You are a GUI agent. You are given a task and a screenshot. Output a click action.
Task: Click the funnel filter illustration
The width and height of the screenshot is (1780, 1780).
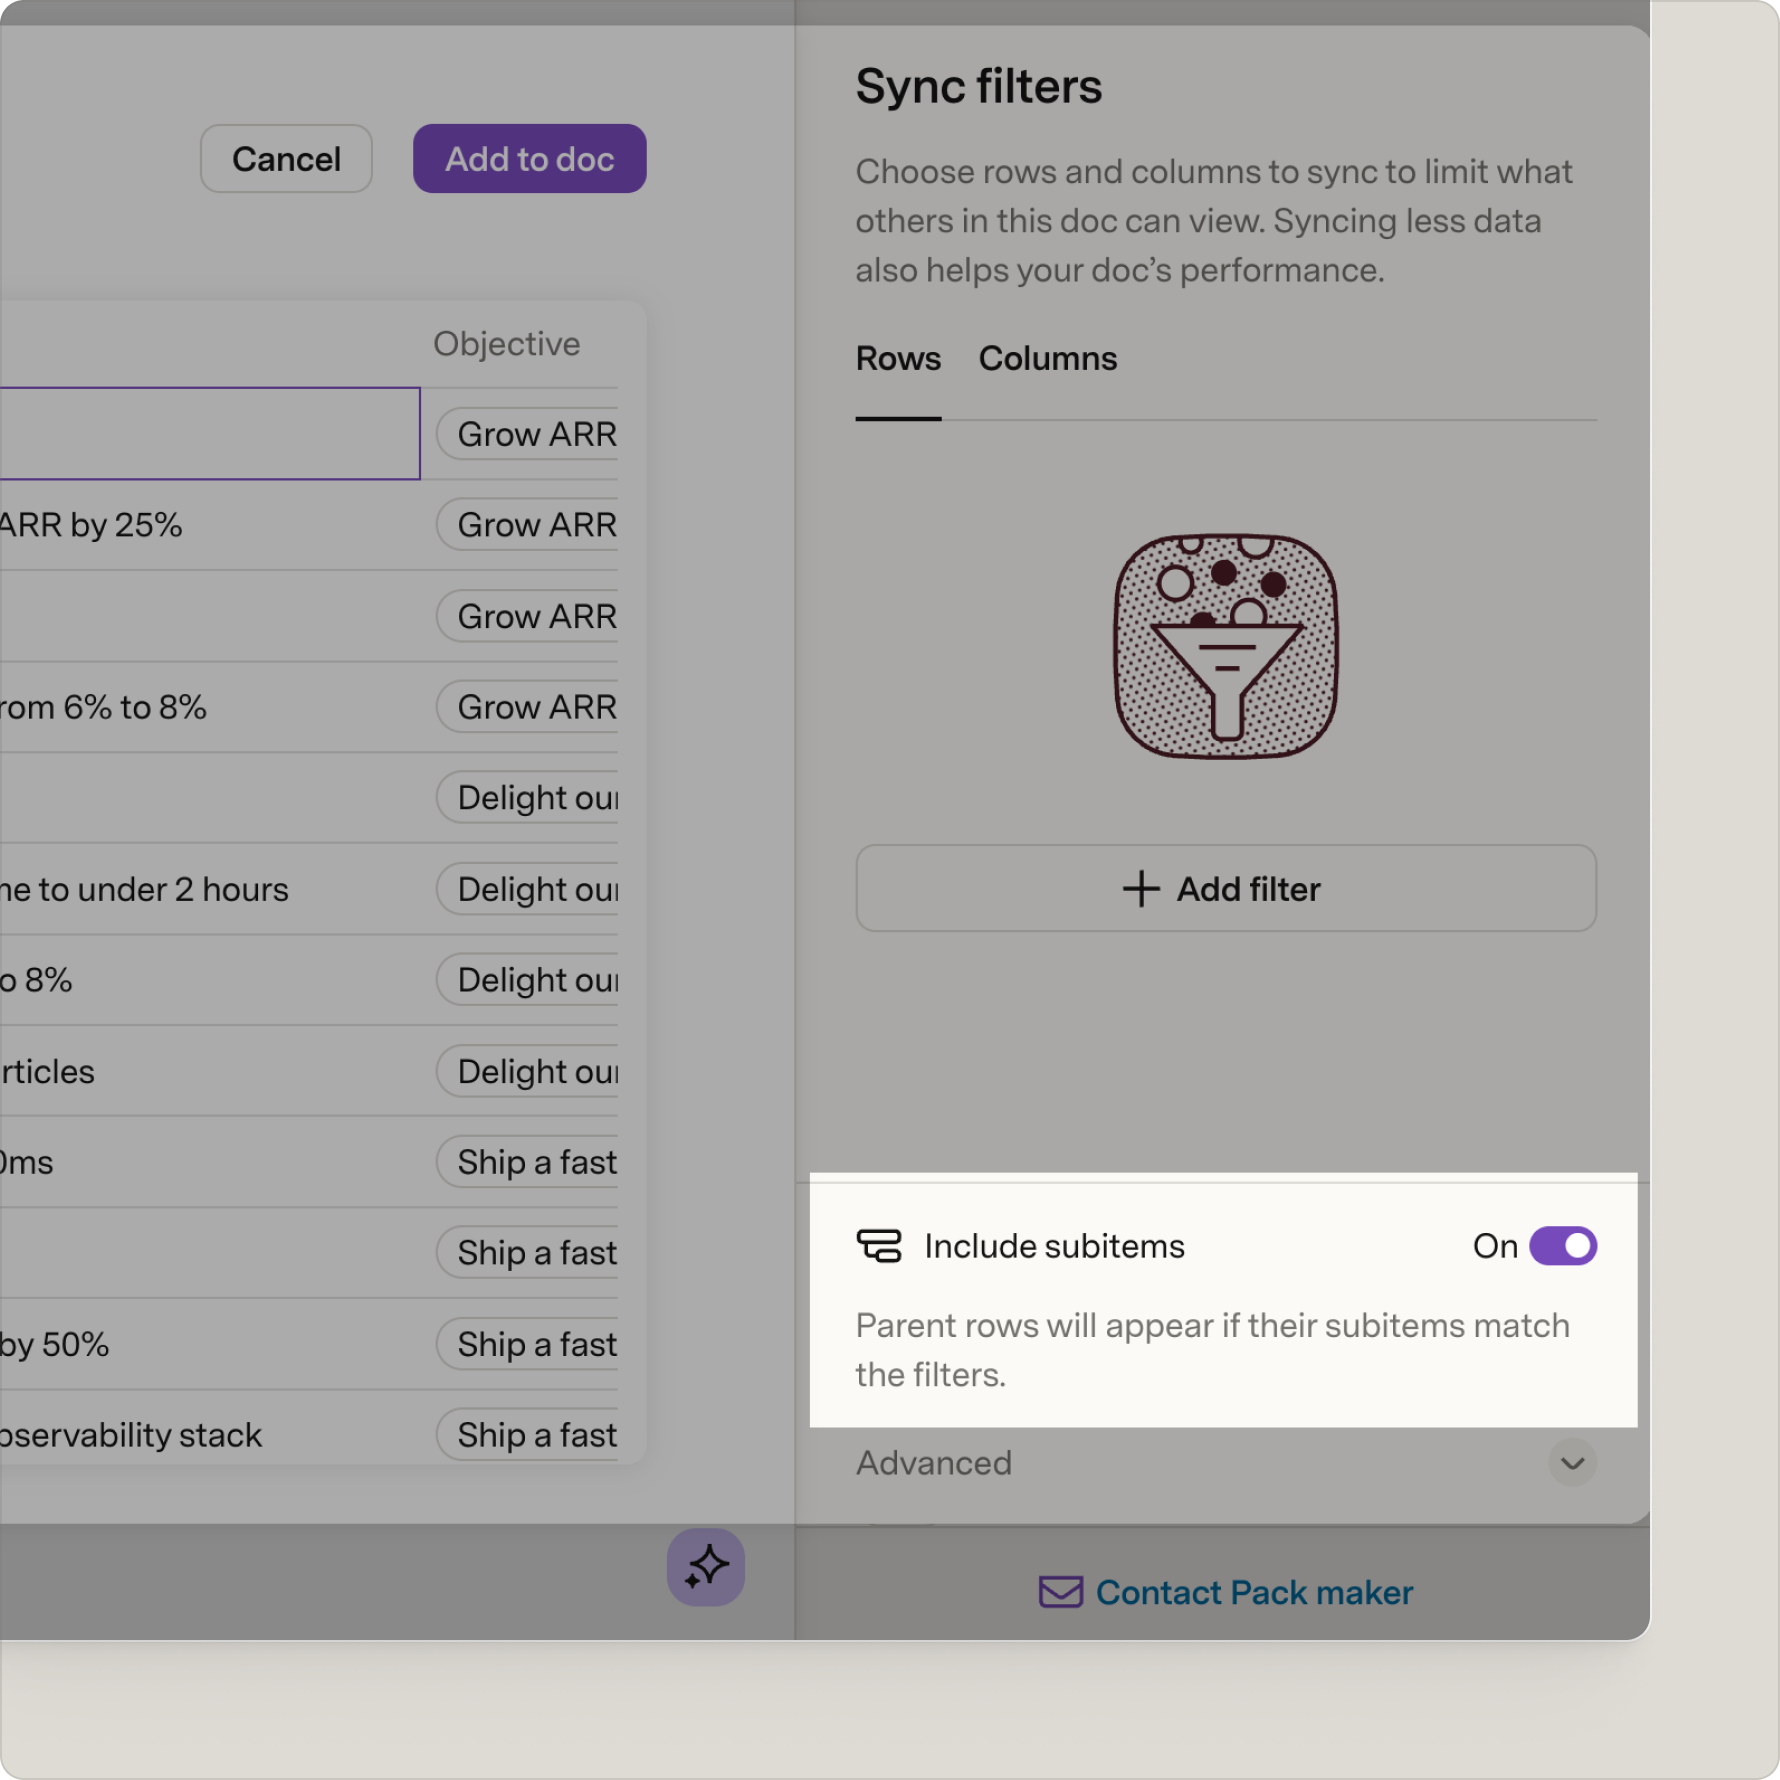(1226, 646)
